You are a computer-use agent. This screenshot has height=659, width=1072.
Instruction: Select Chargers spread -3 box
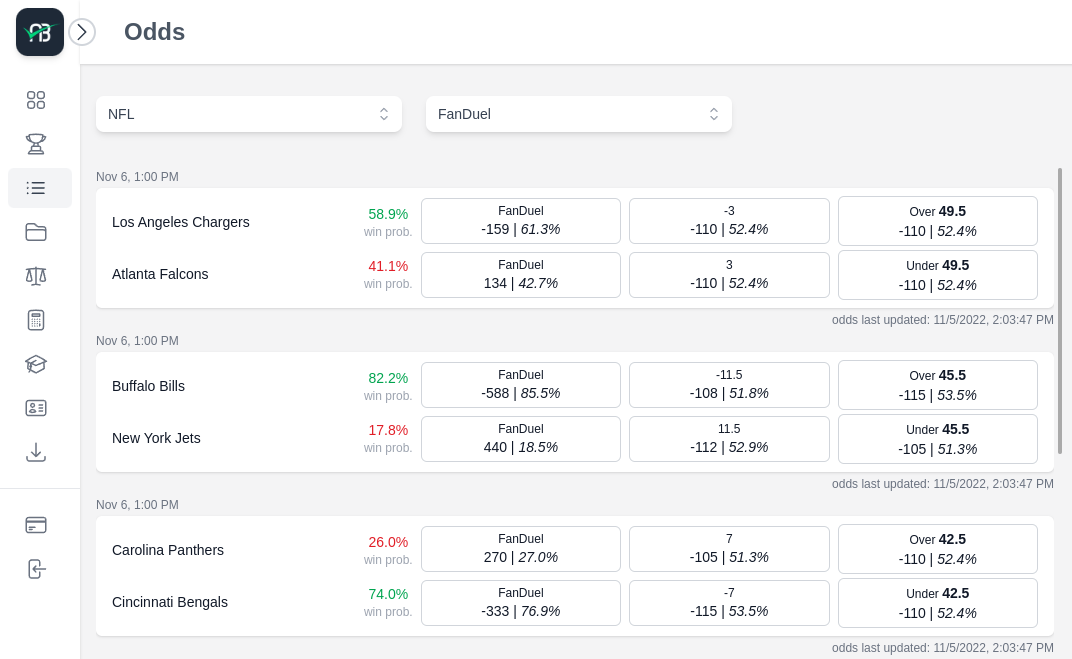pyautogui.click(x=729, y=221)
